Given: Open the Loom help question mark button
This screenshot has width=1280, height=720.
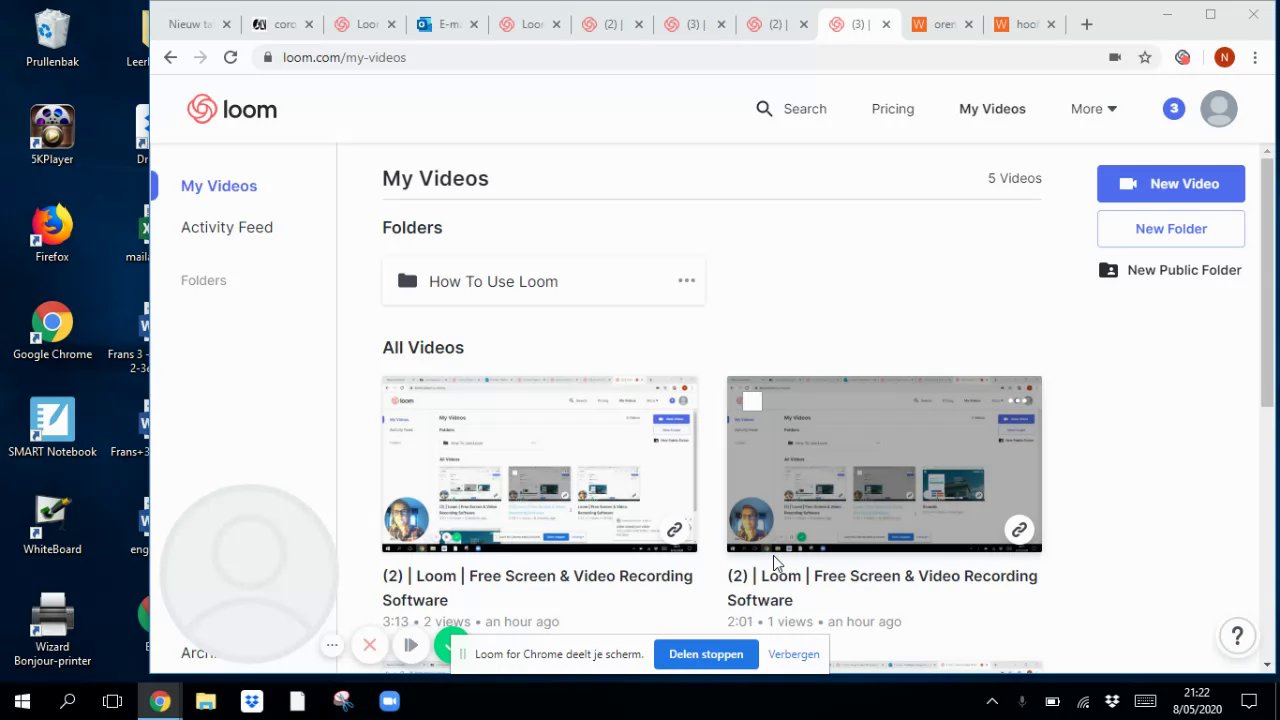Looking at the screenshot, I should 1237,636.
